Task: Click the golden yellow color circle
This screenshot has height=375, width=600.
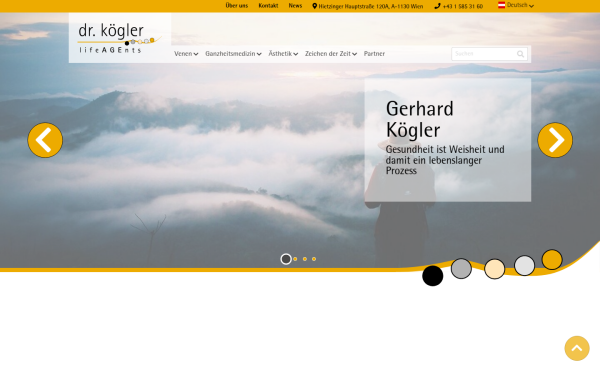Action: click(x=552, y=259)
